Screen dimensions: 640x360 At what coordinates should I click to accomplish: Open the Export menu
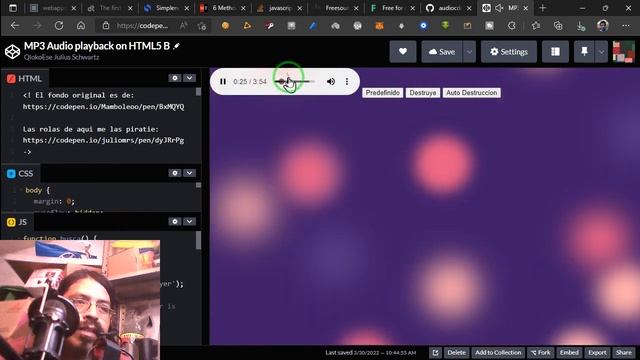(x=597, y=353)
